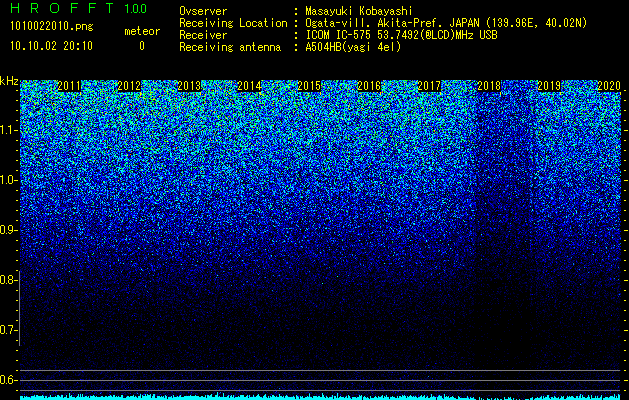This screenshot has width=629, height=400.
Task: Click the 2011 time marker
Action: [x=69, y=86]
